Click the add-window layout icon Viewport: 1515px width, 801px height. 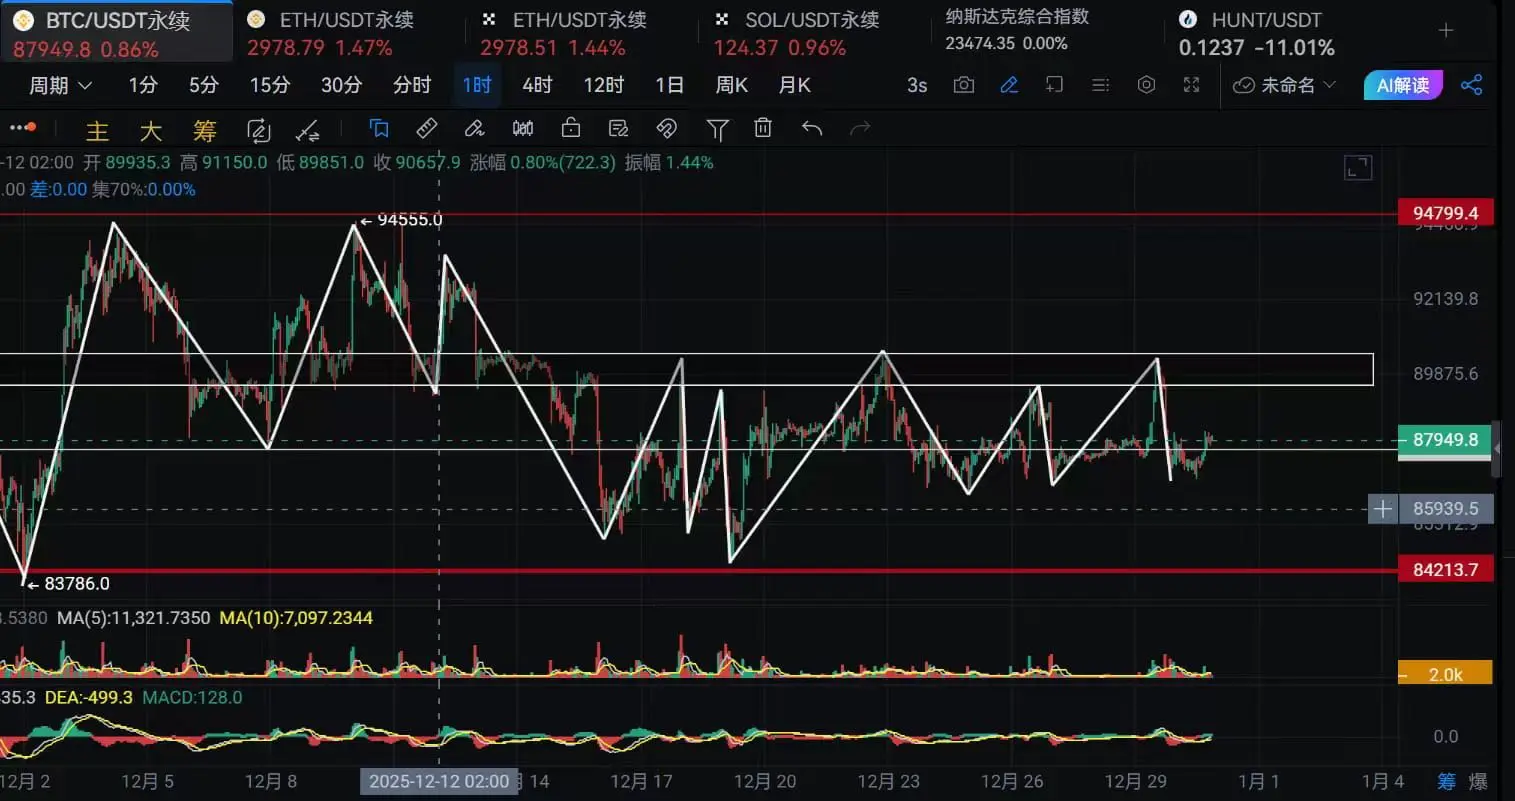point(1054,85)
